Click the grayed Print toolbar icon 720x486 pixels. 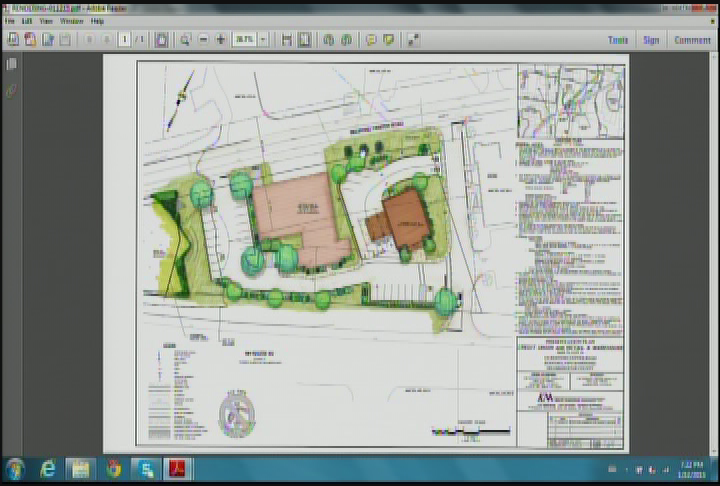coord(65,40)
